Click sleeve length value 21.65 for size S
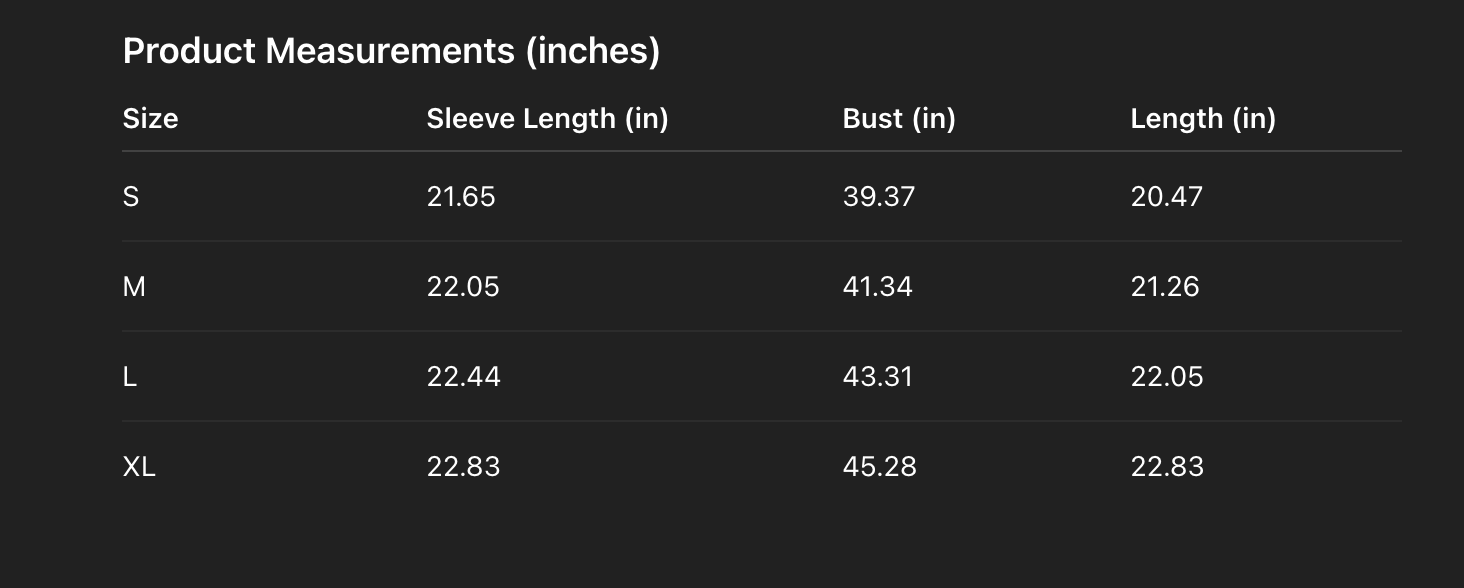 461,197
